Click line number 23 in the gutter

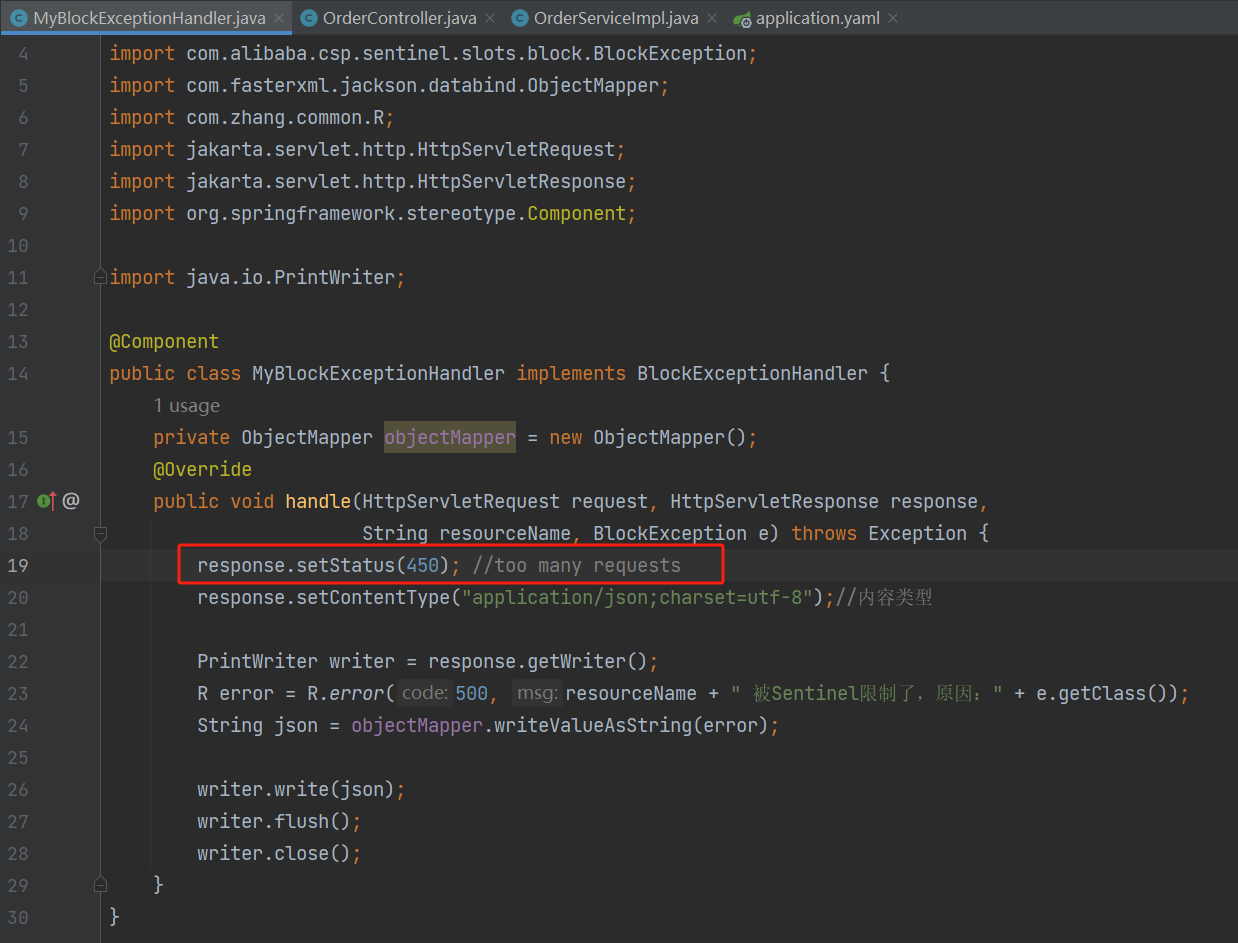[x=18, y=693]
